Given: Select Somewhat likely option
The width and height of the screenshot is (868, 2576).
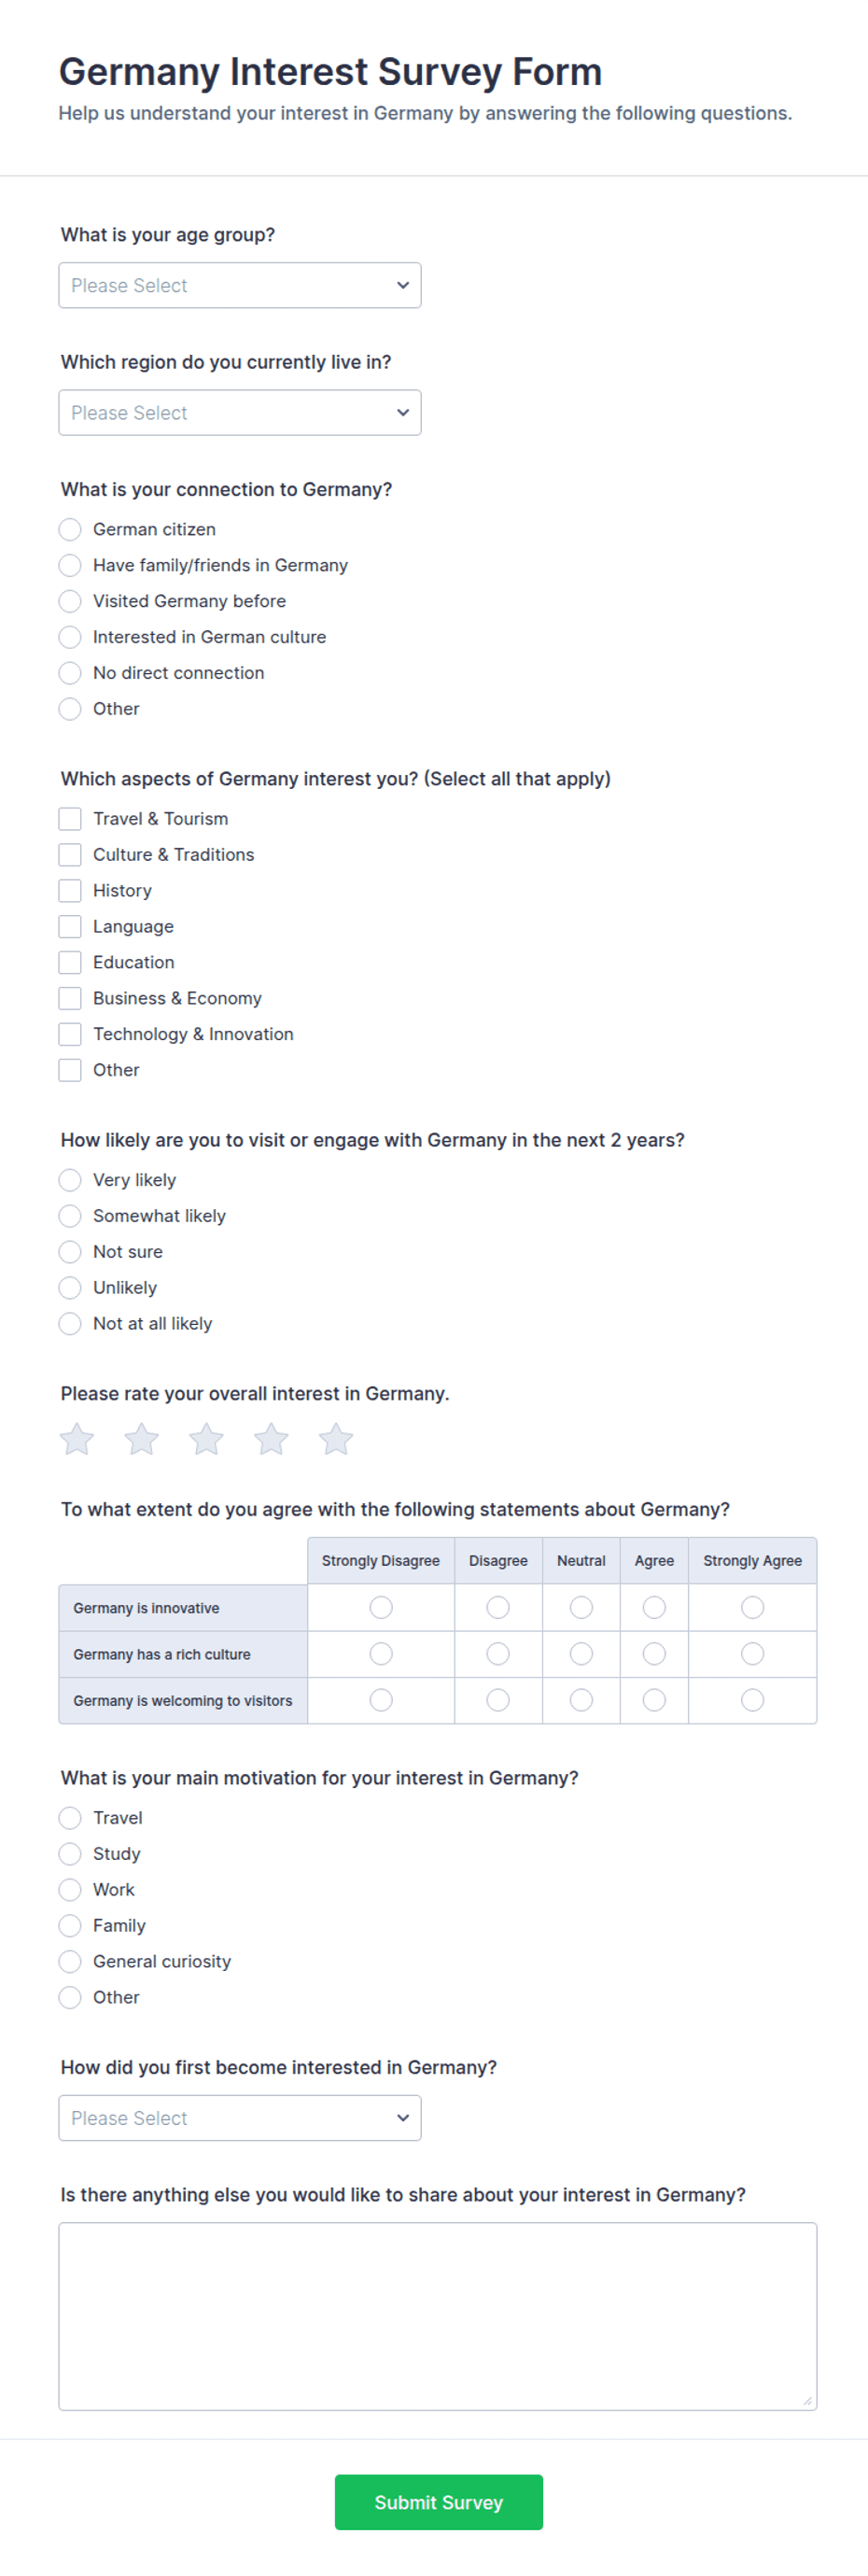Looking at the screenshot, I should tap(70, 1216).
